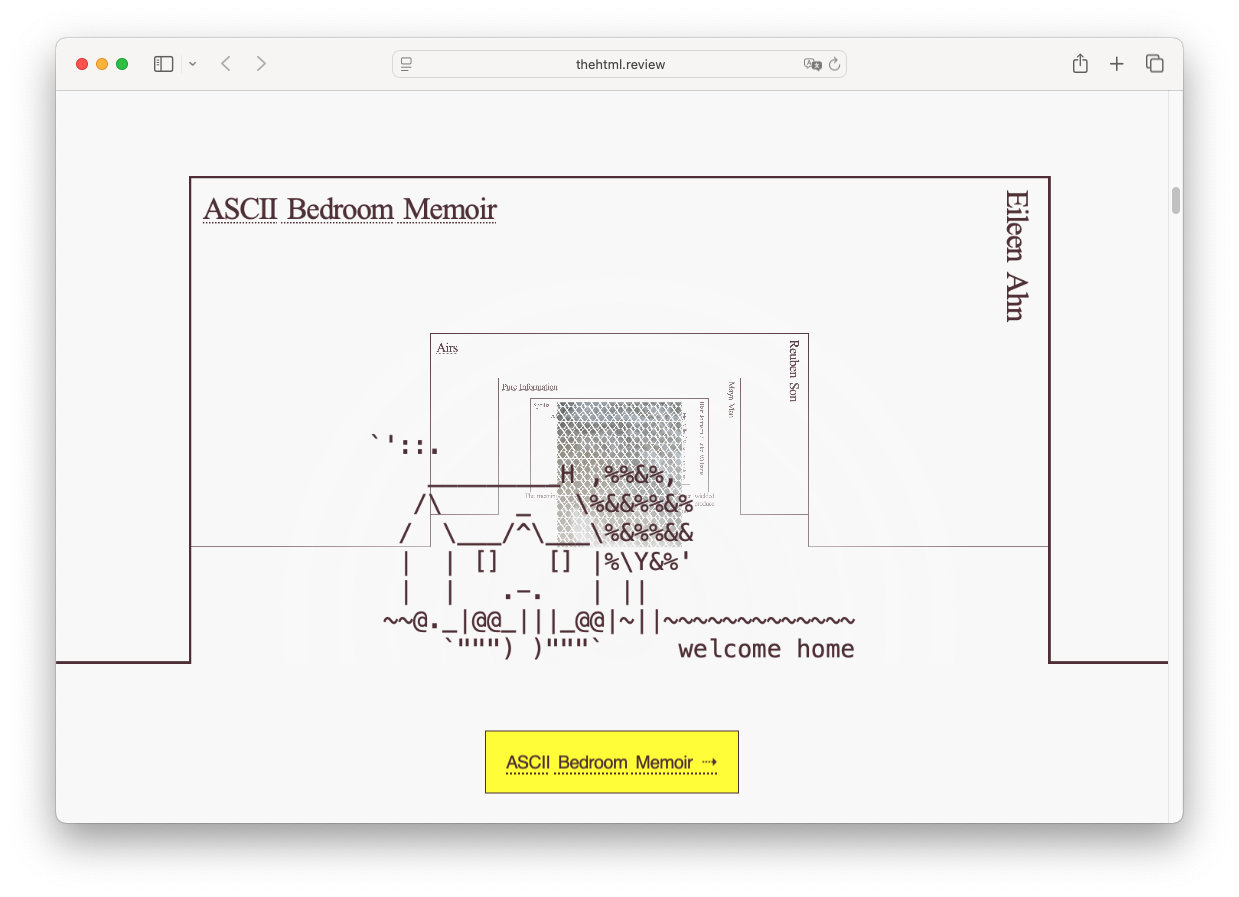Viewport: 1239px width, 897px height.
Task: Click the thehtml.review address field
Action: pos(620,64)
